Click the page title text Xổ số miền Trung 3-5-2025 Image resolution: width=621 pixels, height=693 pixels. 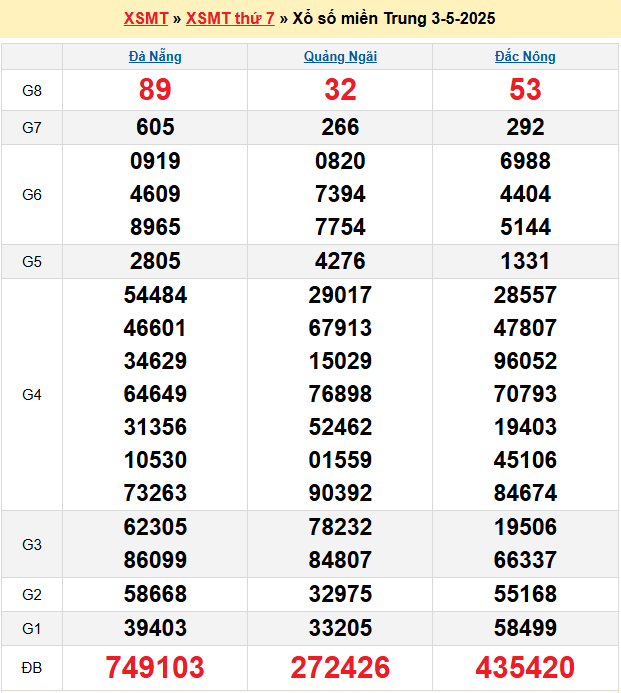[395, 19]
